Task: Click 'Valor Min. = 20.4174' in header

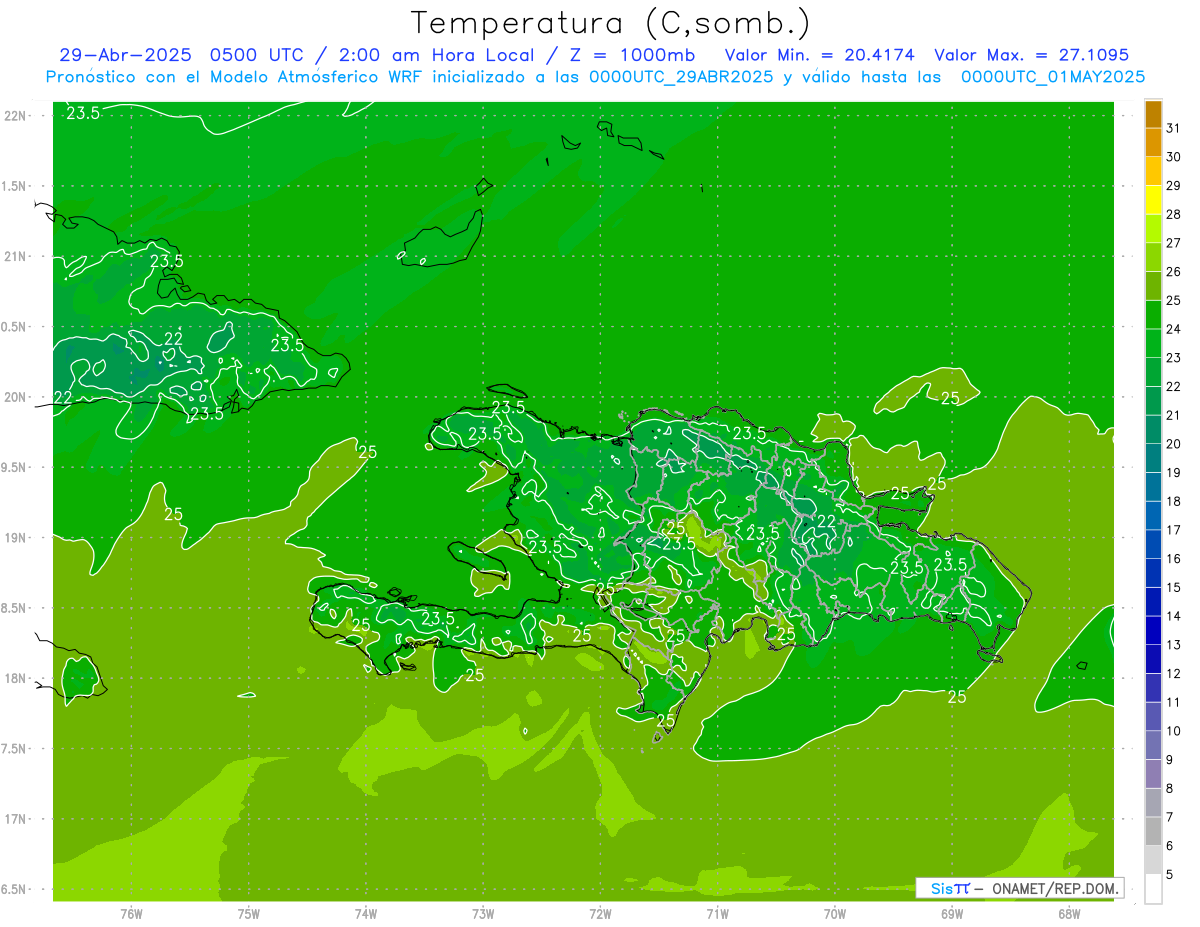Action: coord(819,56)
